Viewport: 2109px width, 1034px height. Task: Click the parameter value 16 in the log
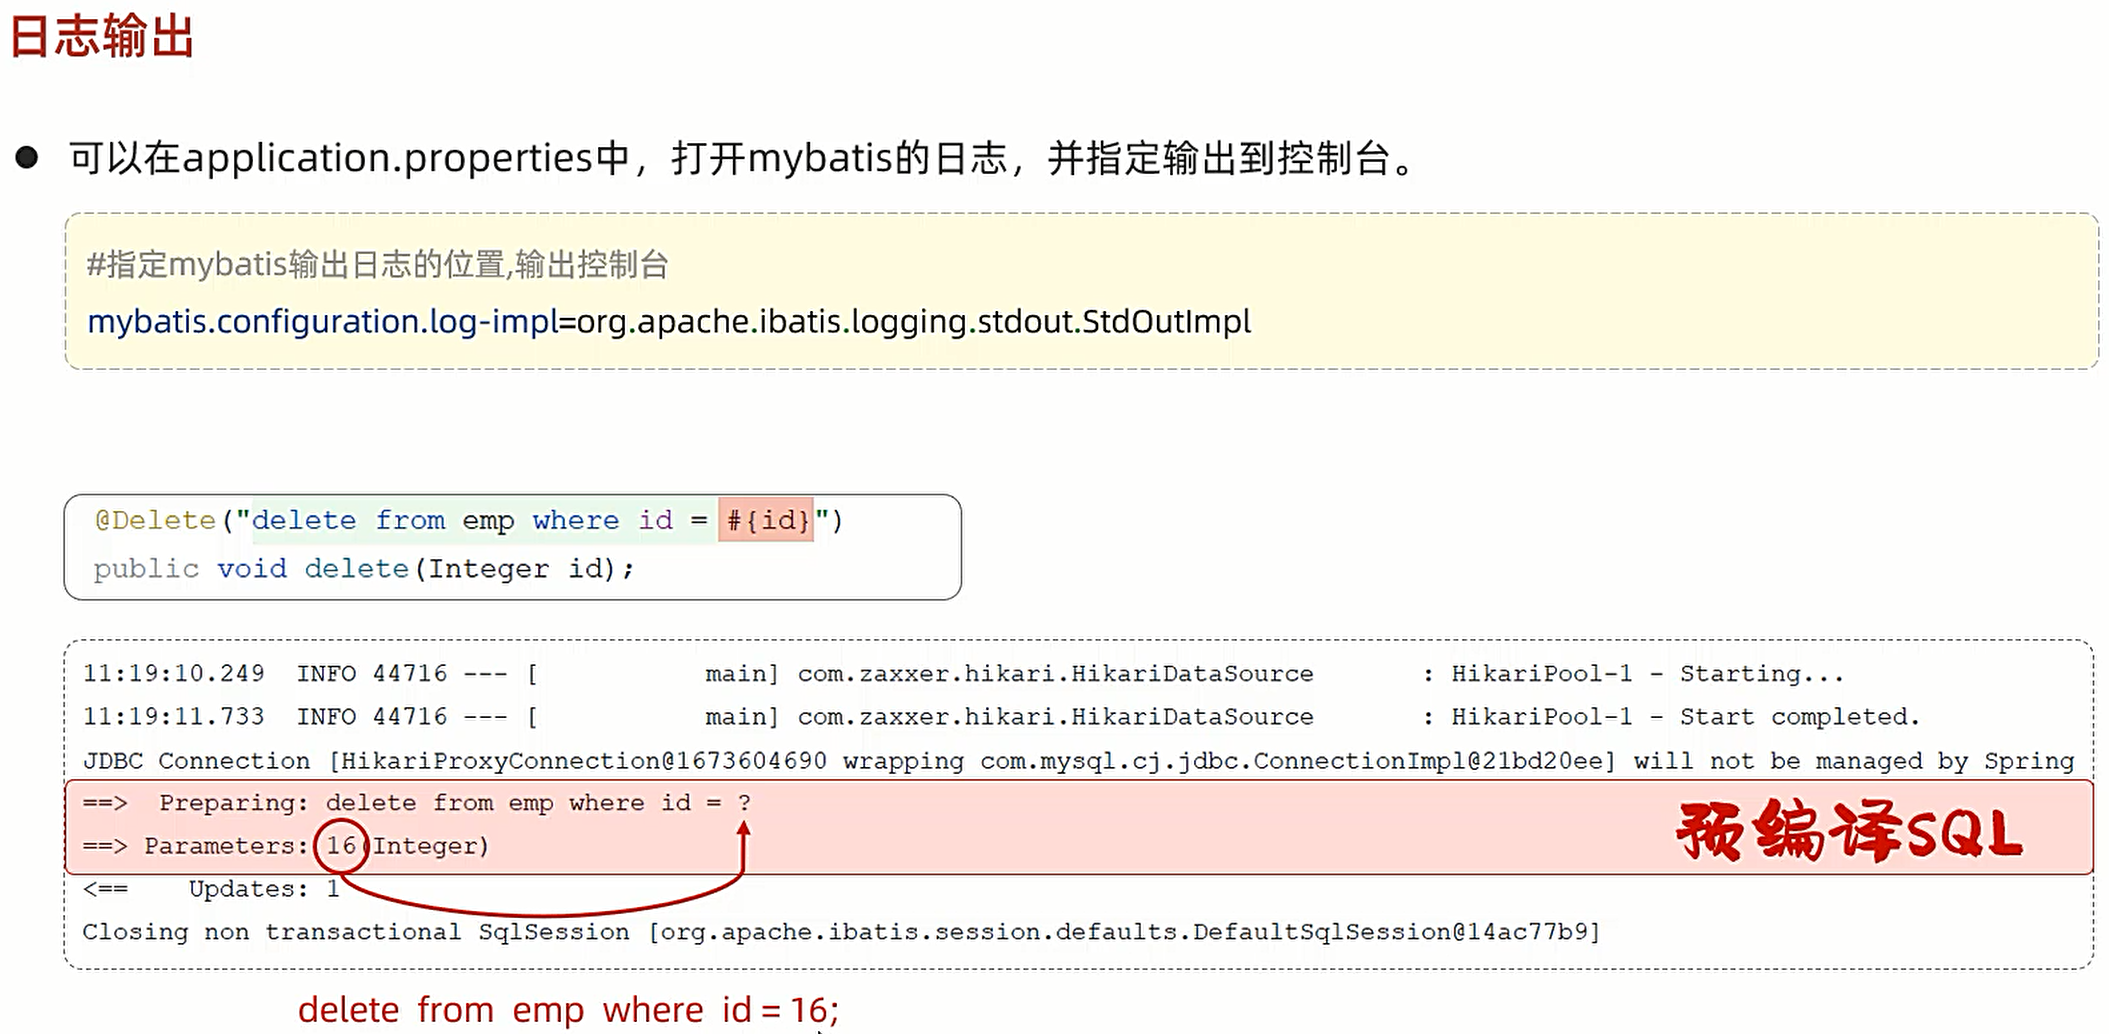coord(341,846)
